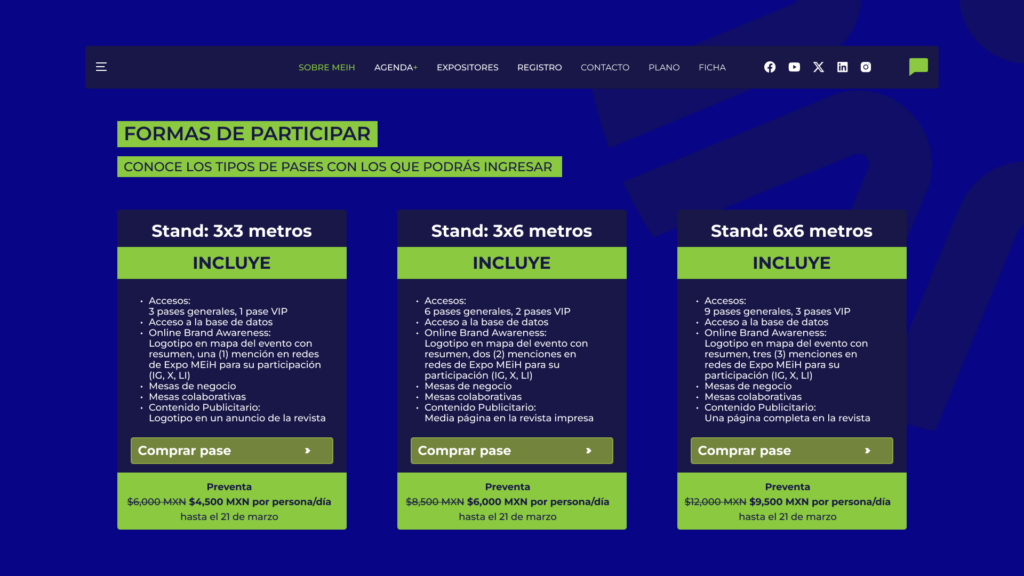Click the Stand: 3x3 metros card title
This screenshot has height=576, width=1024.
pyautogui.click(x=232, y=231)
